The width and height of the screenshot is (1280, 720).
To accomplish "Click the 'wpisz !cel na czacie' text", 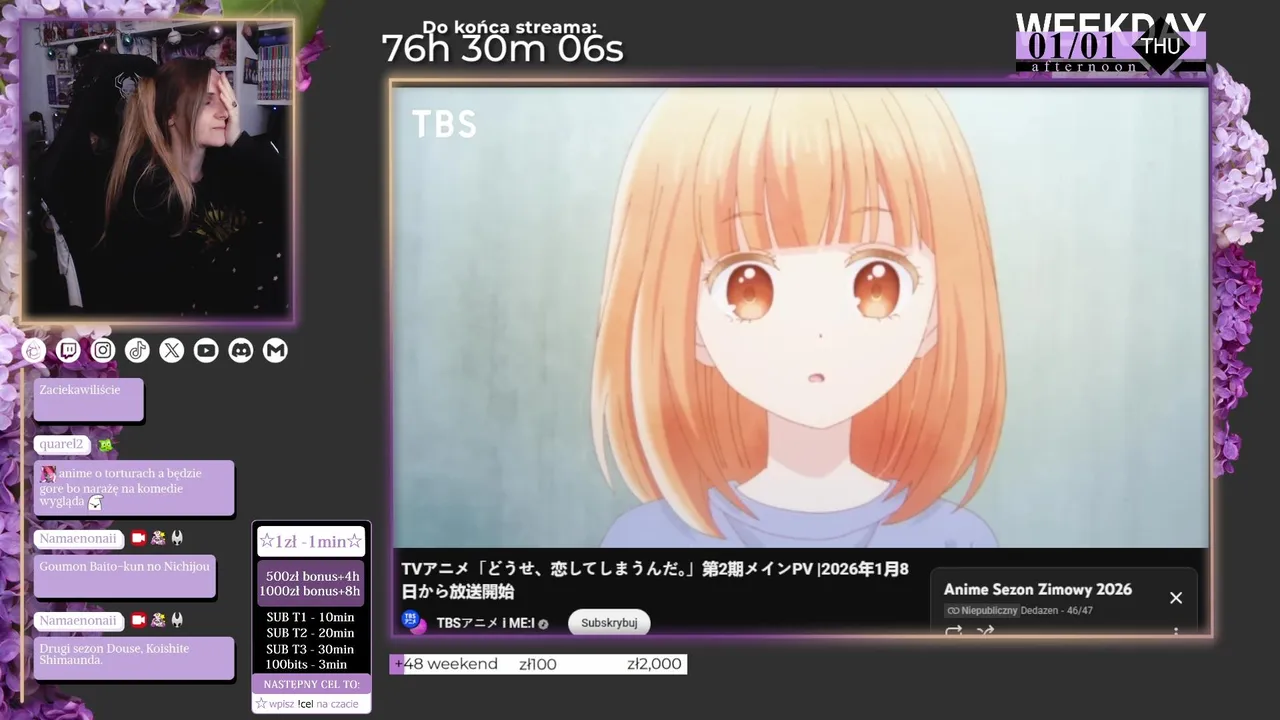I will [x=313, y=704].
